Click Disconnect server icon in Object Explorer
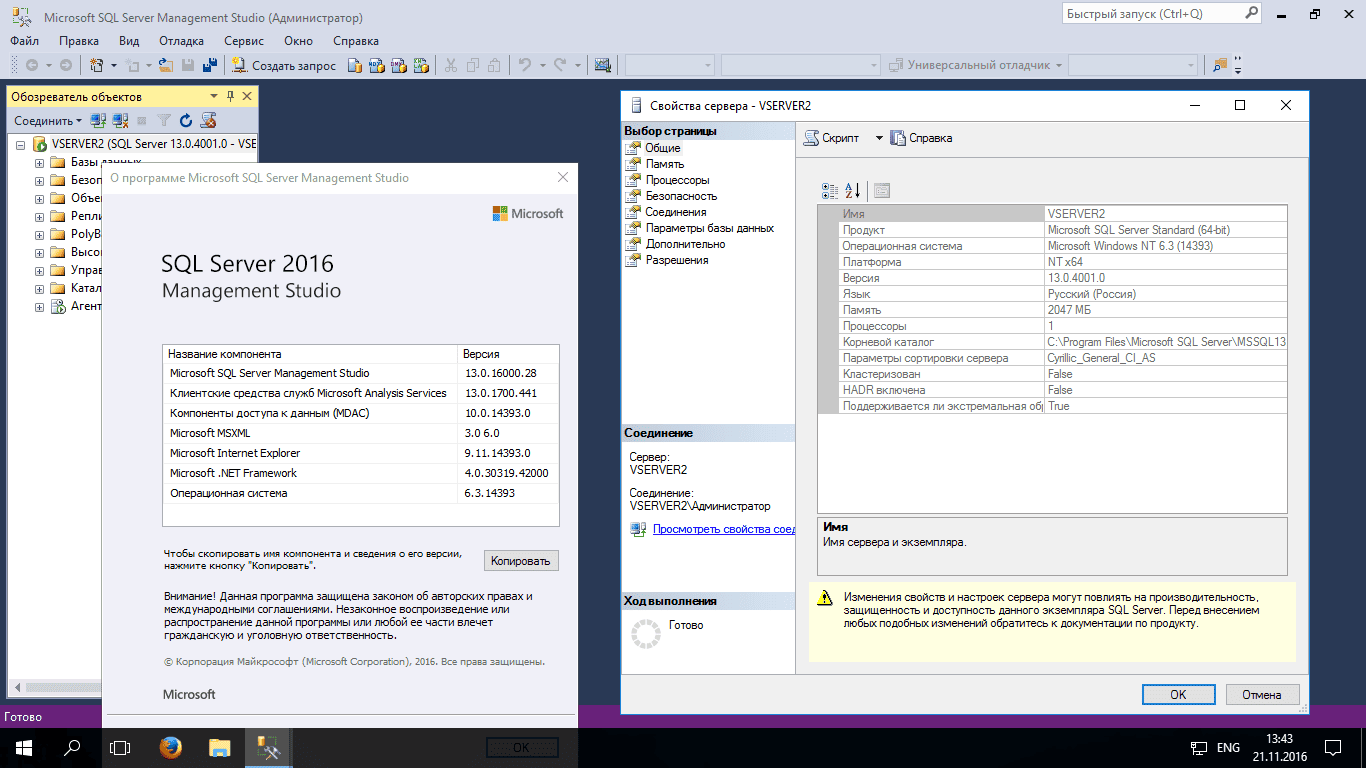The width and height of the screenshot is (1366, 768). [120, 120]
